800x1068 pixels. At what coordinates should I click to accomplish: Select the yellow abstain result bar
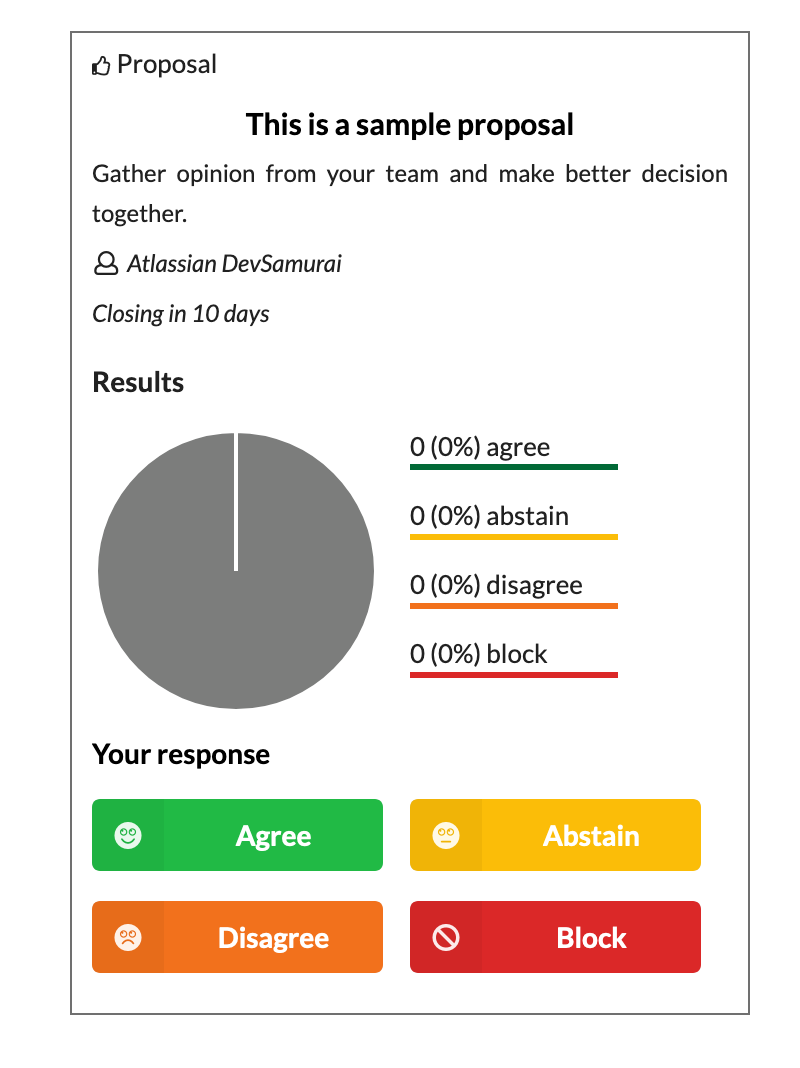(x=513, y=537)
